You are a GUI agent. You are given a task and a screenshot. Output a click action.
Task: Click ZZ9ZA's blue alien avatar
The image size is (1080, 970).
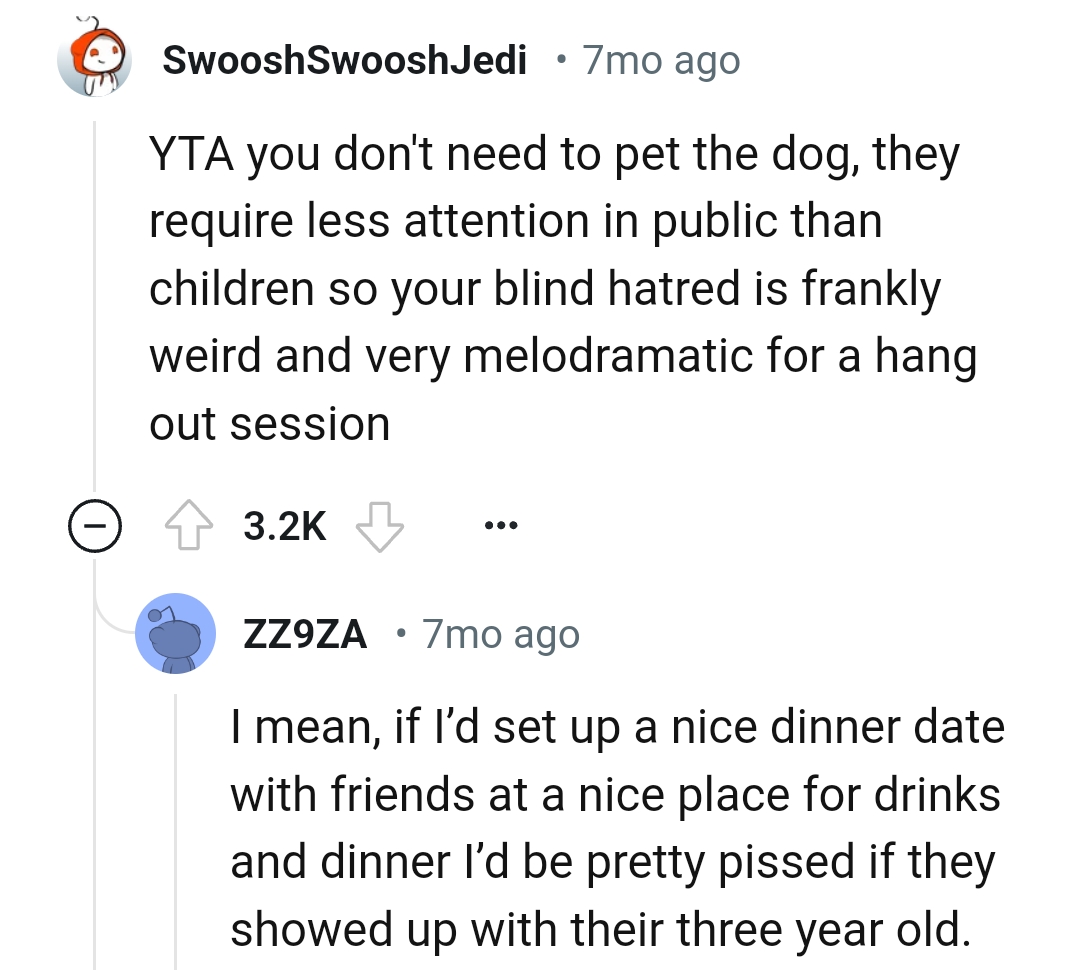point(176,633)
